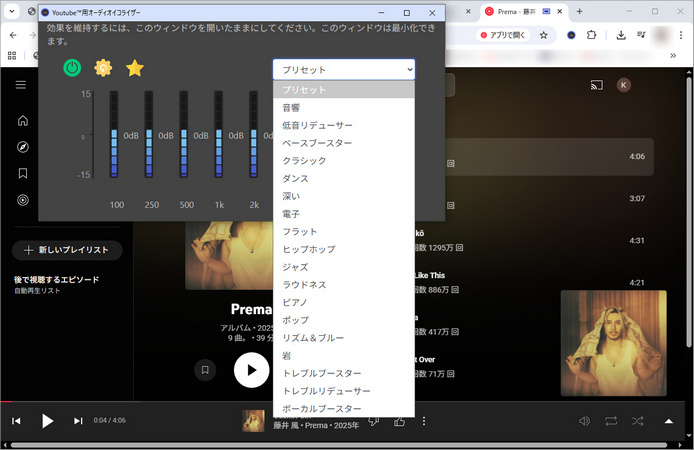Select クラシック preset
694x450 pixels.
click(344, 161)
